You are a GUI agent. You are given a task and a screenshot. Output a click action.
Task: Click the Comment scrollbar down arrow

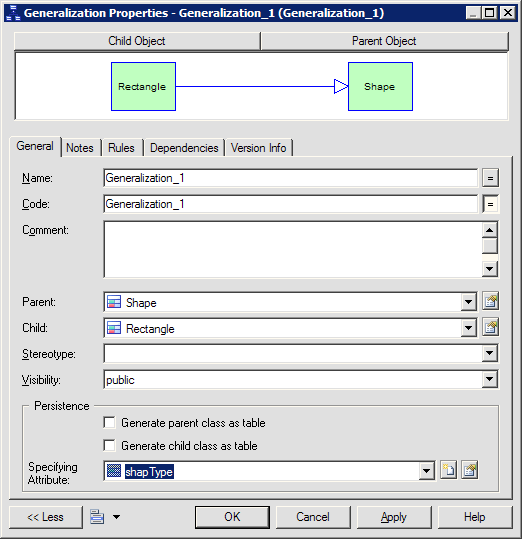(490, 269)
